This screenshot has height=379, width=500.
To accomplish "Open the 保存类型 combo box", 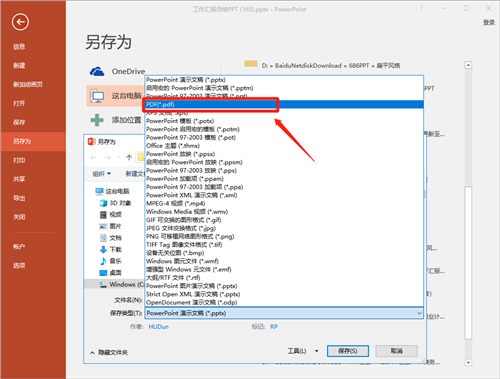I will coord(284,313).
